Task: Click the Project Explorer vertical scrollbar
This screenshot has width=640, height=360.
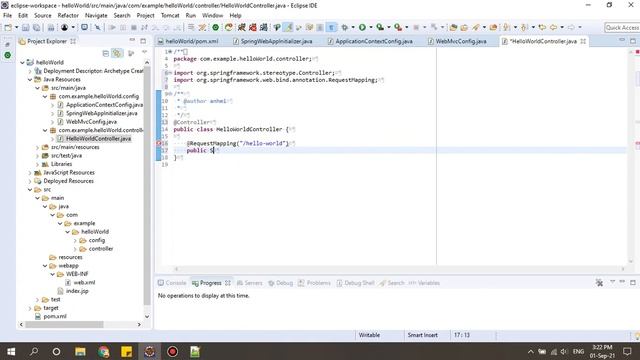Action: pyautogui.click(x=147, y=185)
